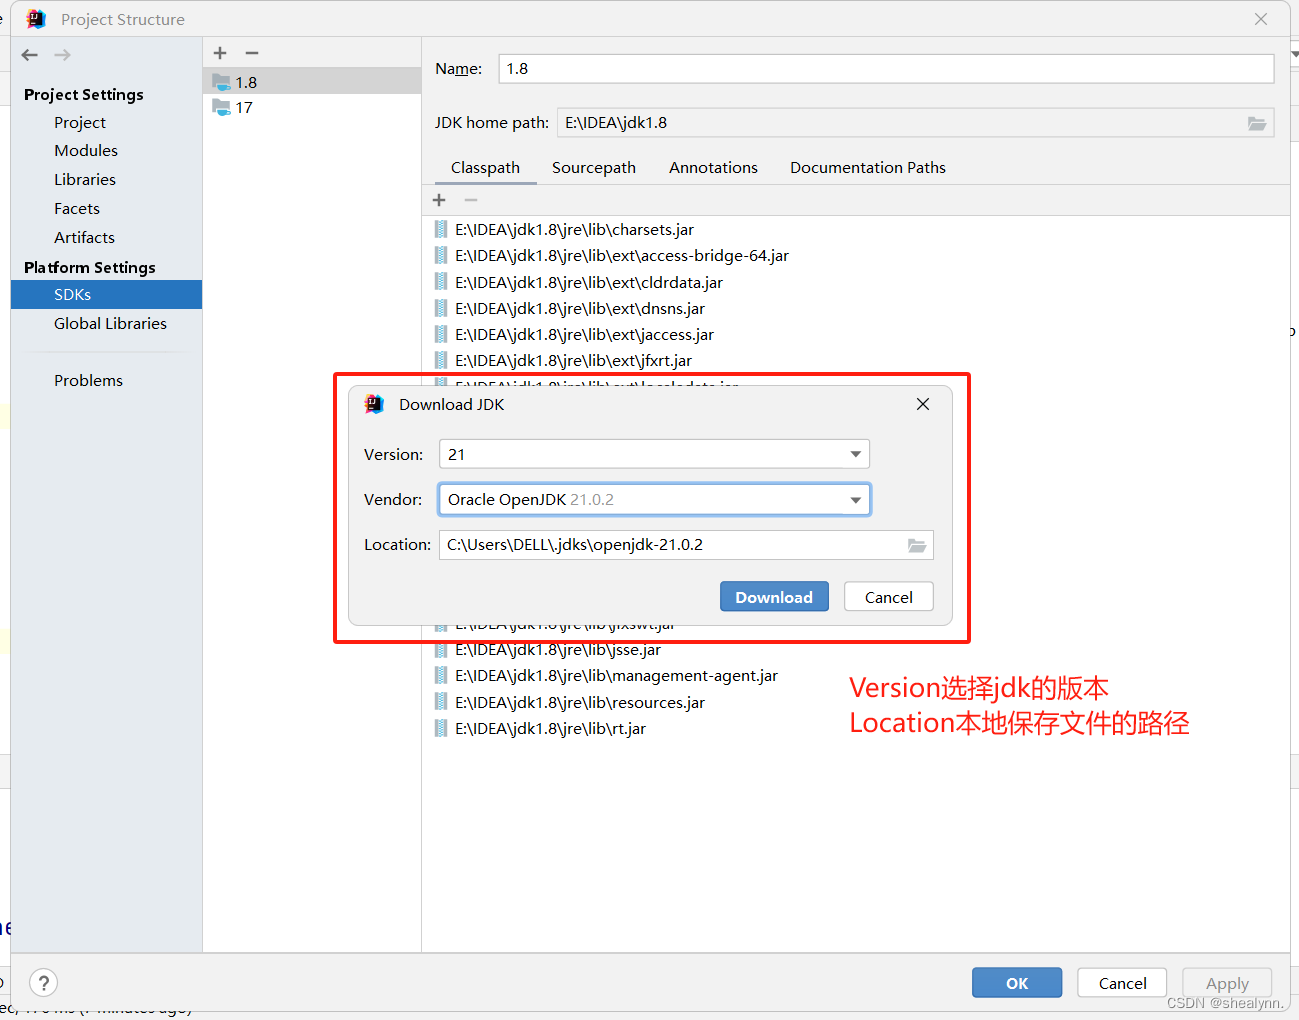Open the Version dropdown showing 21

pyautogui.click(x=654, y=454)
